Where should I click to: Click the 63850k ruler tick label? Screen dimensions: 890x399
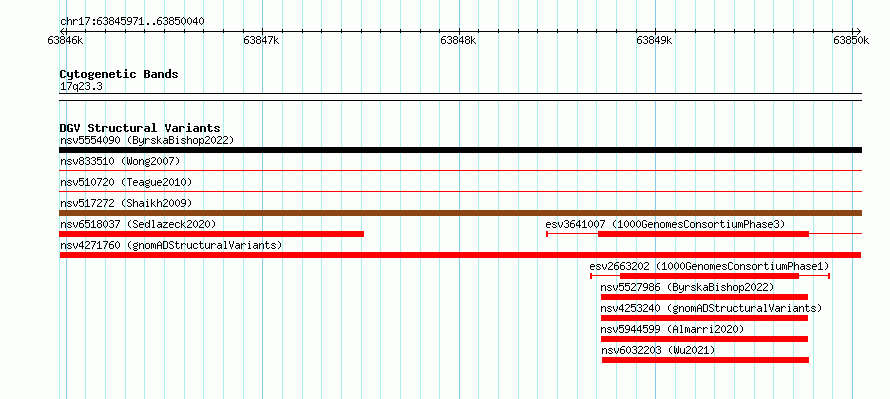click(x=851, y=40)
